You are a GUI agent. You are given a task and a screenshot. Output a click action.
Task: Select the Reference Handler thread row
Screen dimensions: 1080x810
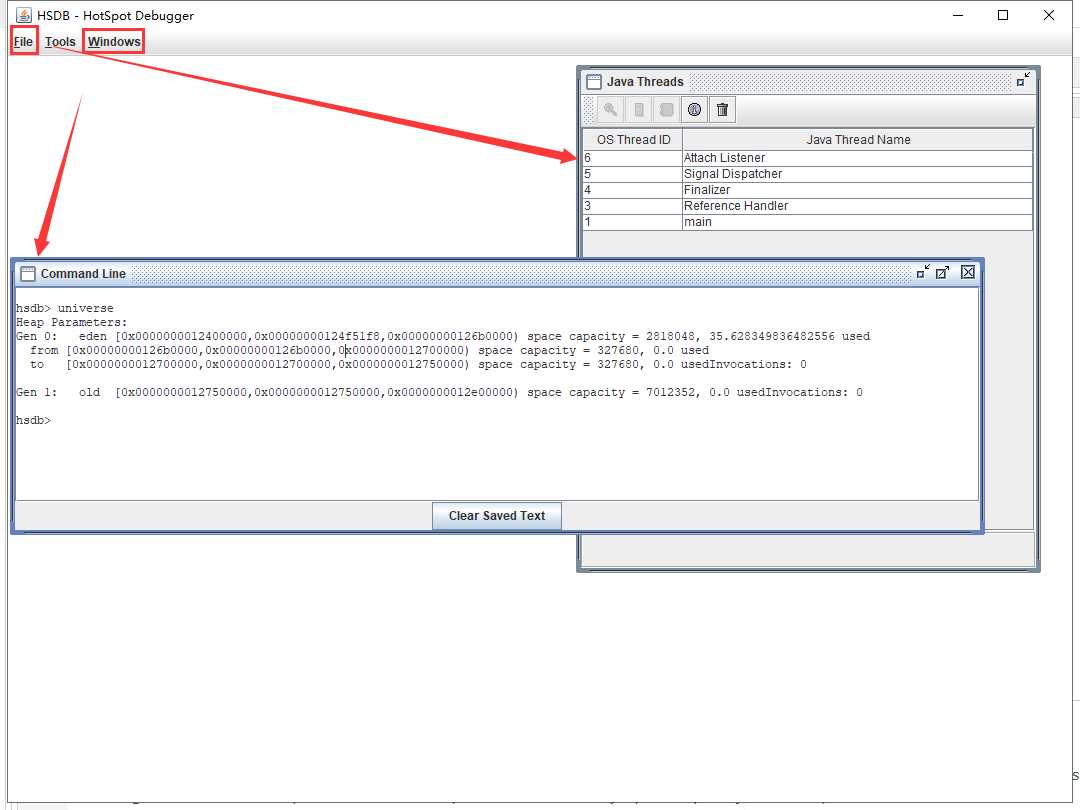(x=808, y=205)
